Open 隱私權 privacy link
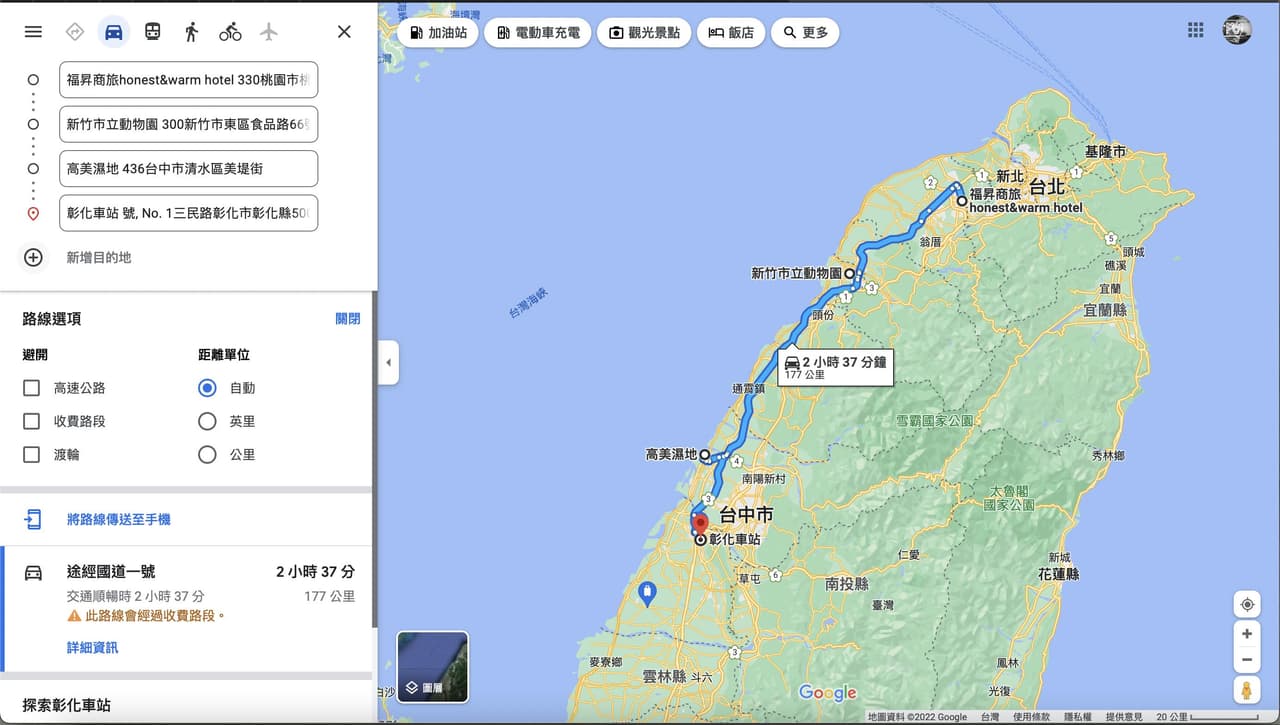 tap(1078, 717)
